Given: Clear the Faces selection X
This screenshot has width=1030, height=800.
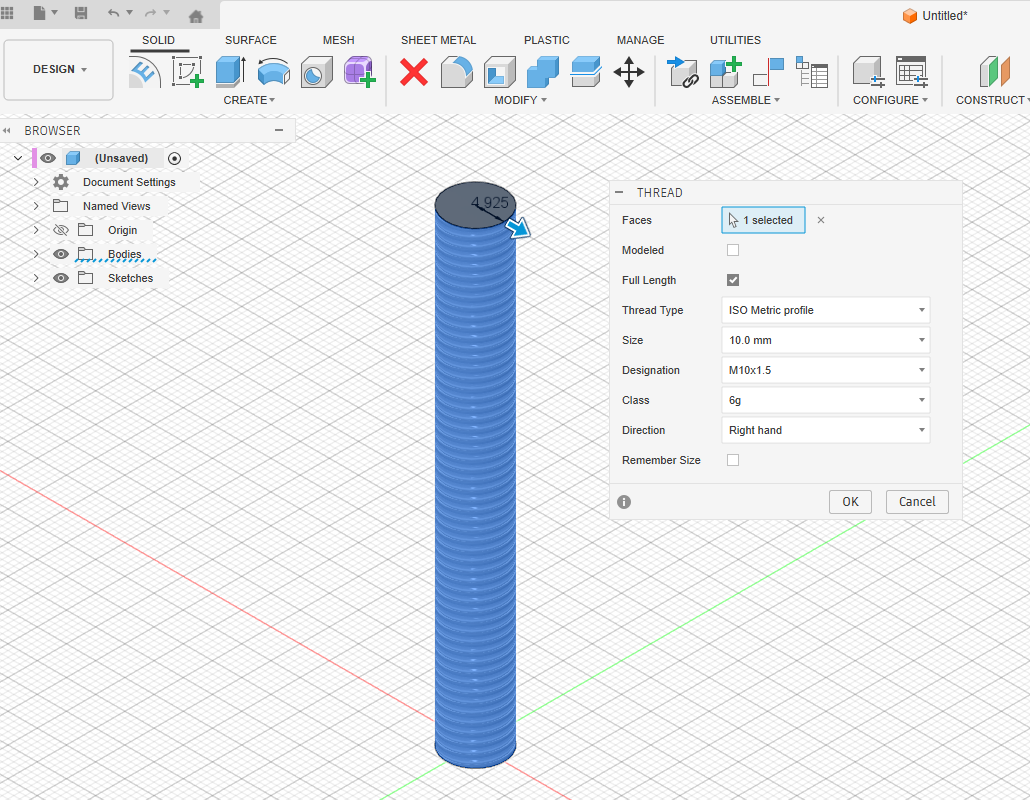Looking at the screenshot, I should pyautogui.click(x=820, y=220).
